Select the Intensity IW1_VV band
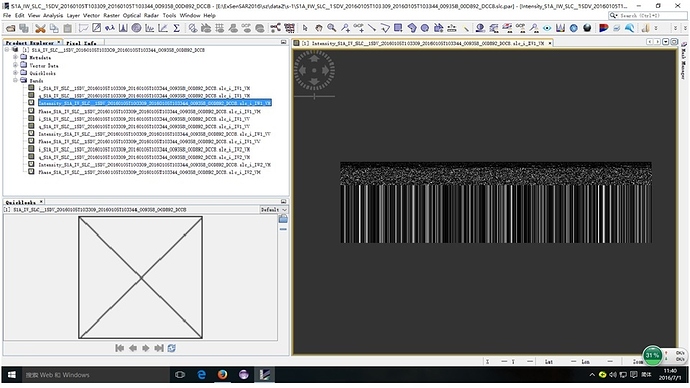The height and width of the screenshot is (388, 690). click(154, 134)
